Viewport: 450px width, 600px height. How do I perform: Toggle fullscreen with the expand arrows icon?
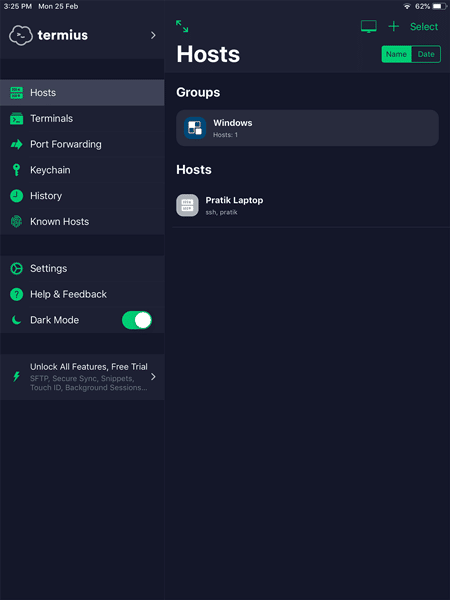(x=182, y=26)
